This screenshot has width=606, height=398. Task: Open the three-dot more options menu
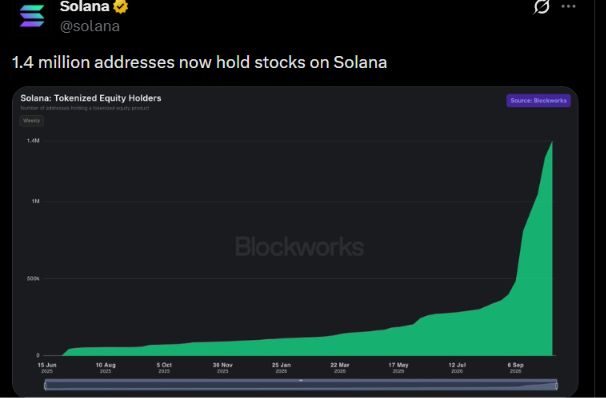568,6
